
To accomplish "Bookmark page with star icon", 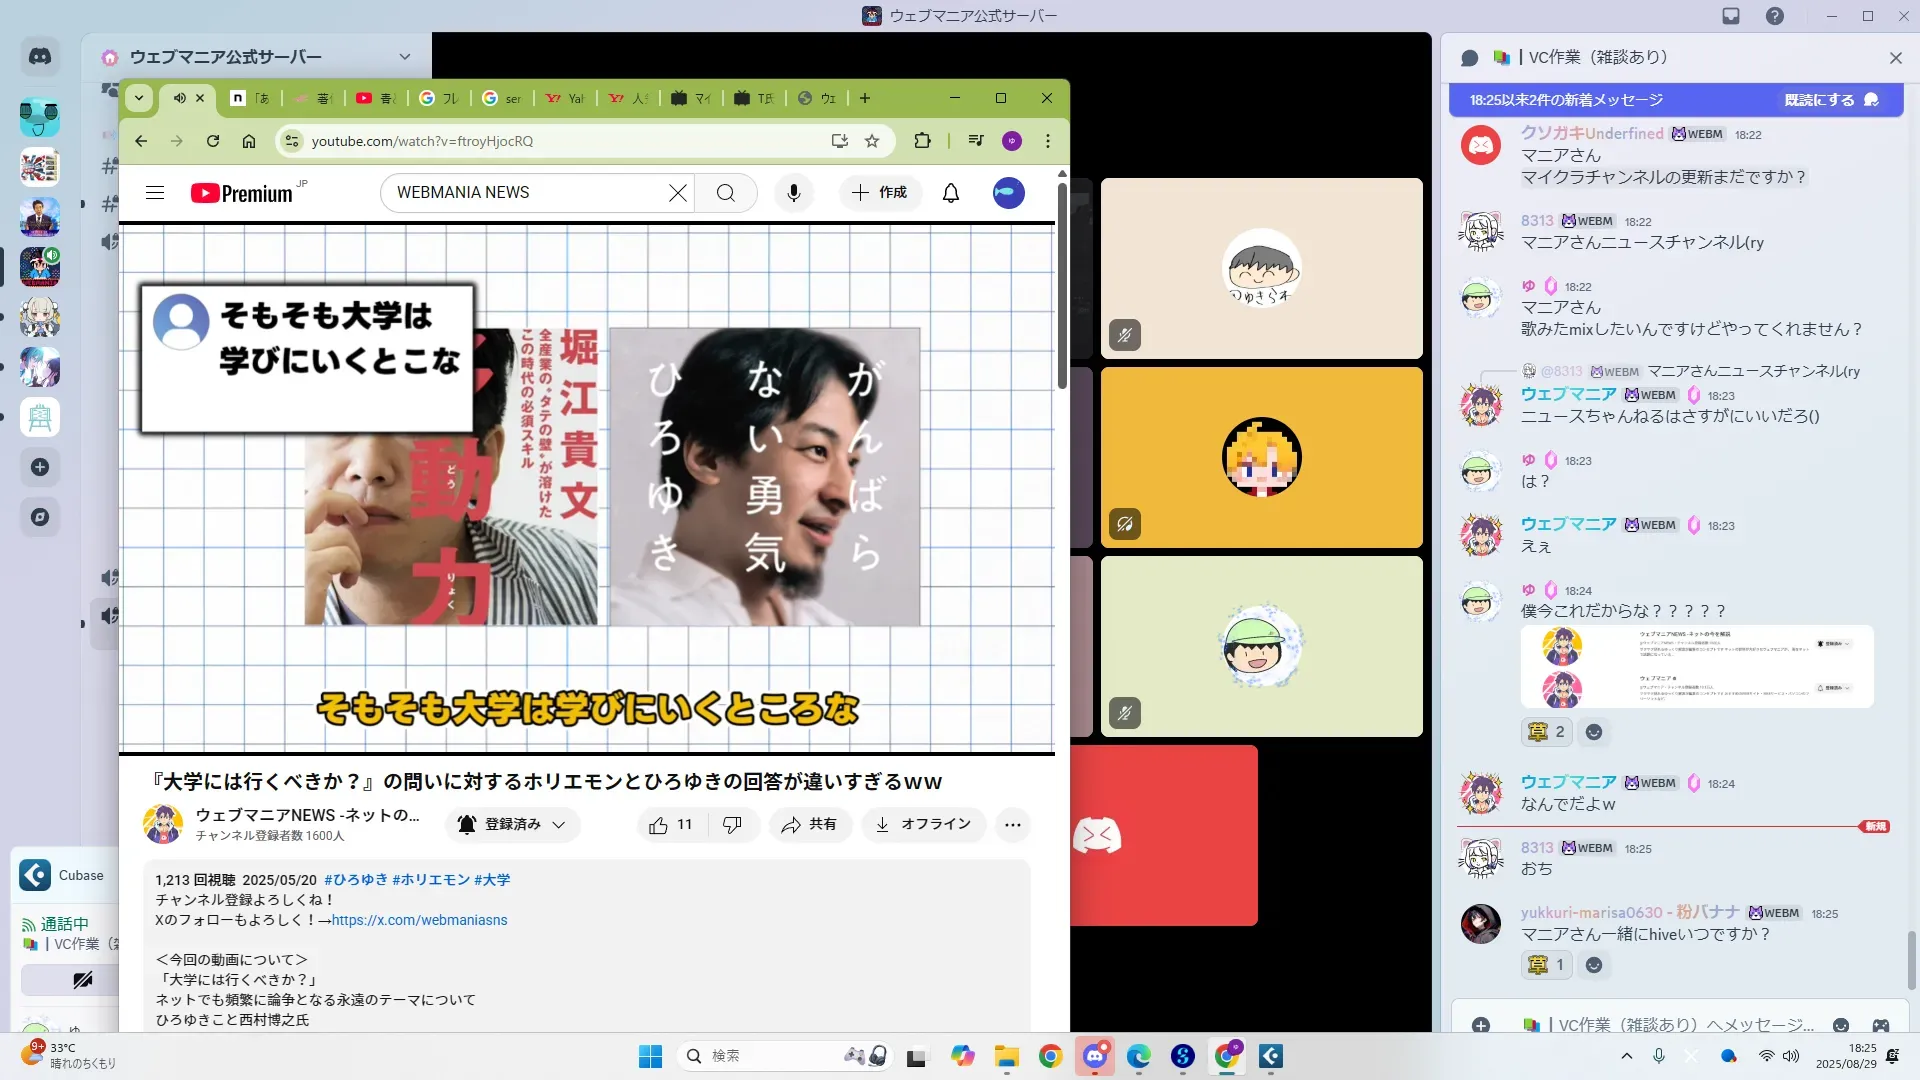I will click(872, 141).
